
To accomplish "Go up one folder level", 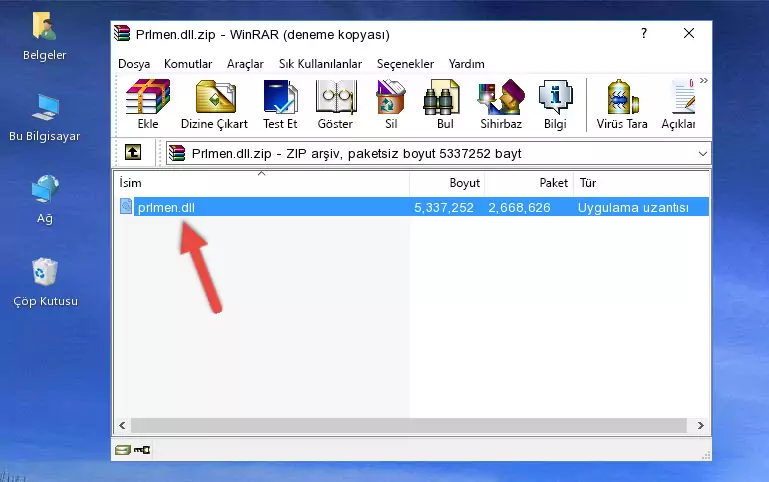I will click(x=133, y=152).
